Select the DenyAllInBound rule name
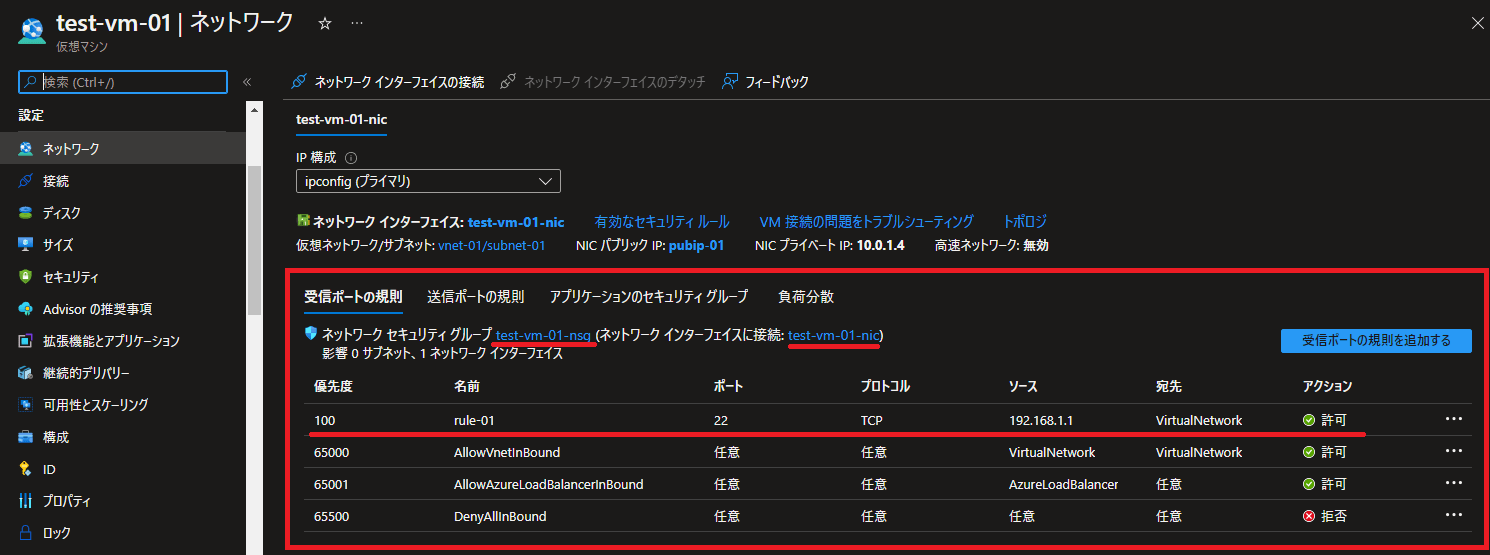This screenshot has height=555, width=1490. tap(500, 516)
